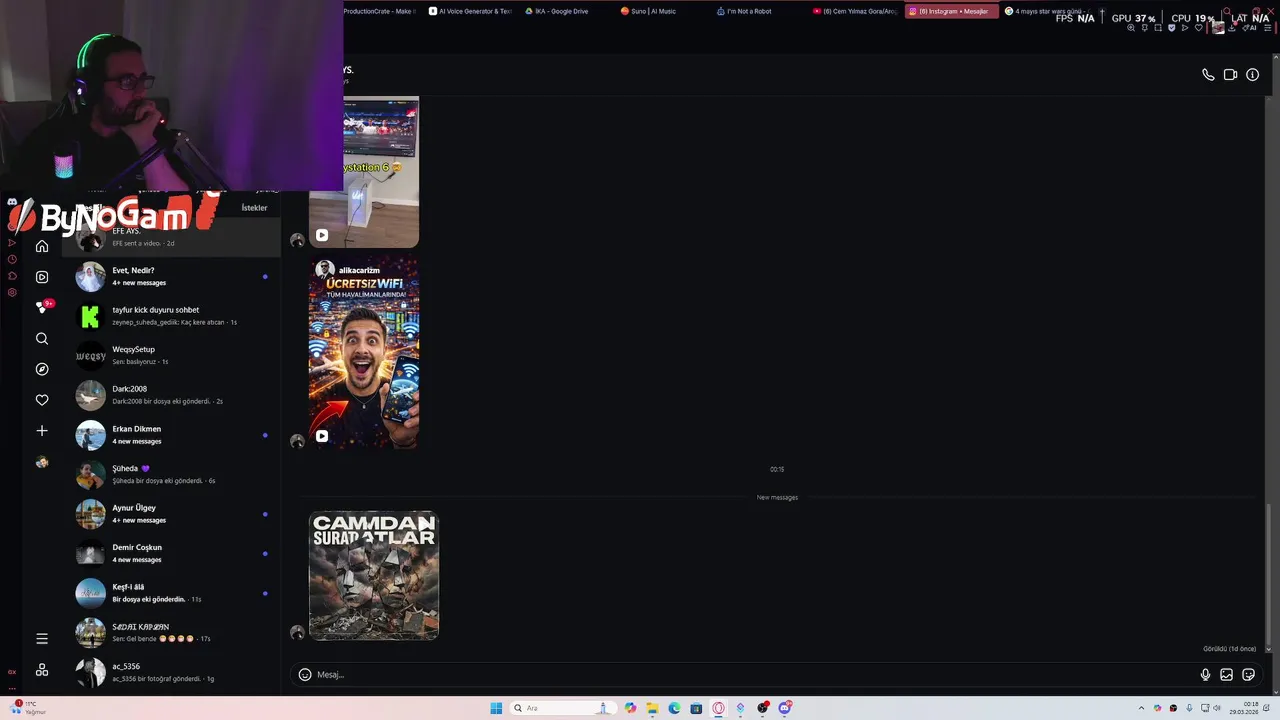The width and height of the screenshot is (1280, 720).
Task: Open the İstekler requests link
Action: point(254,208)
